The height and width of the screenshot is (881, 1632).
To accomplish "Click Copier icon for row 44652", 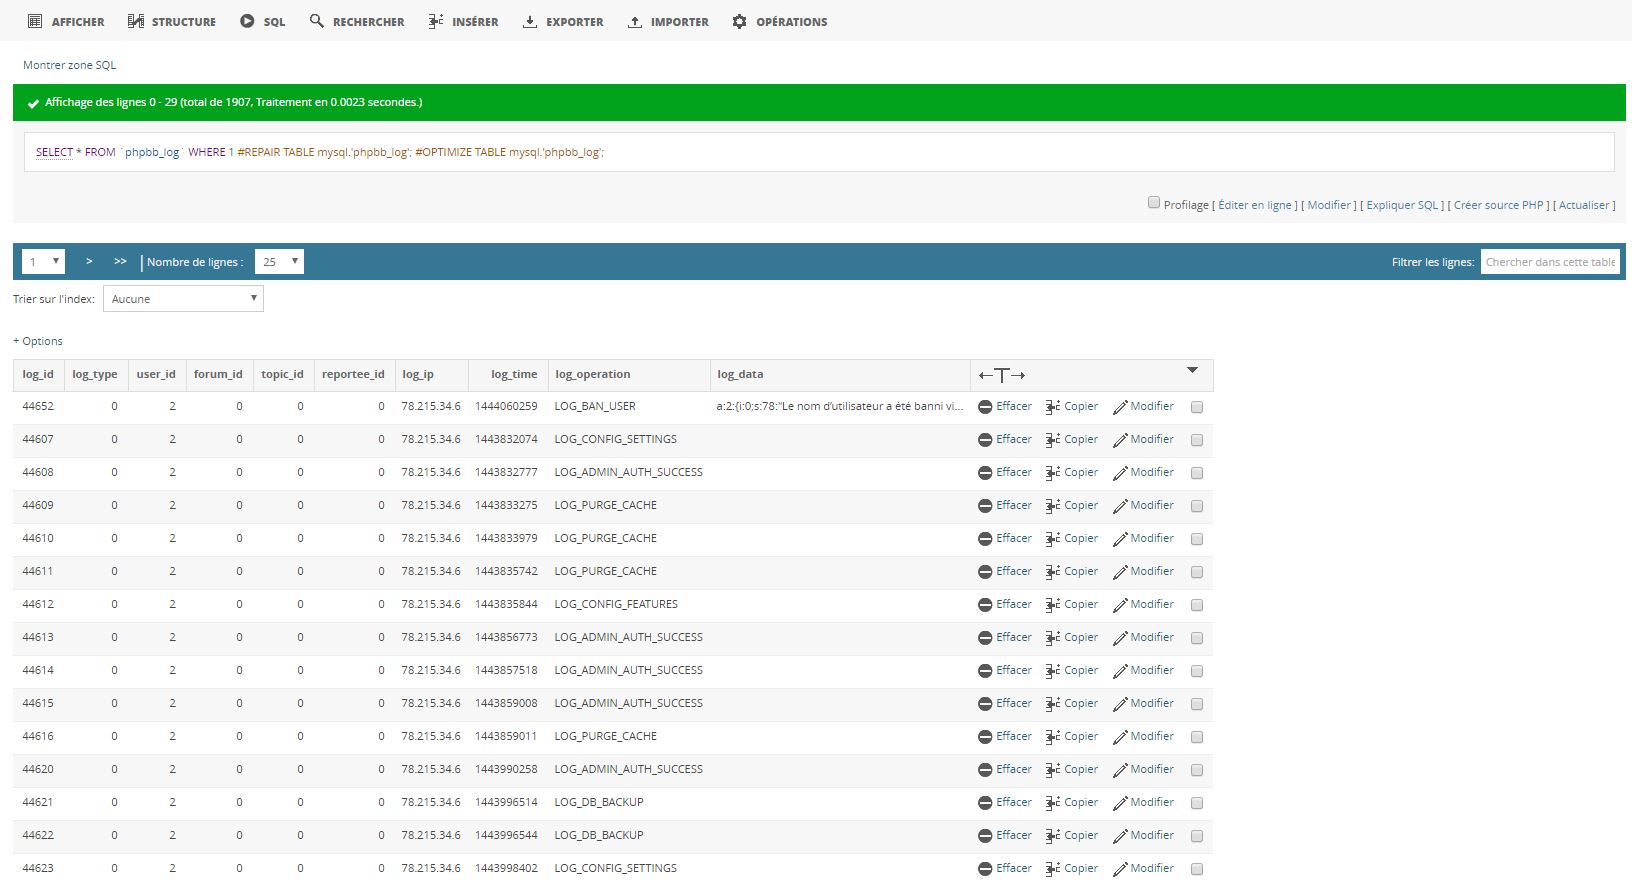I will pos(1052,407).
